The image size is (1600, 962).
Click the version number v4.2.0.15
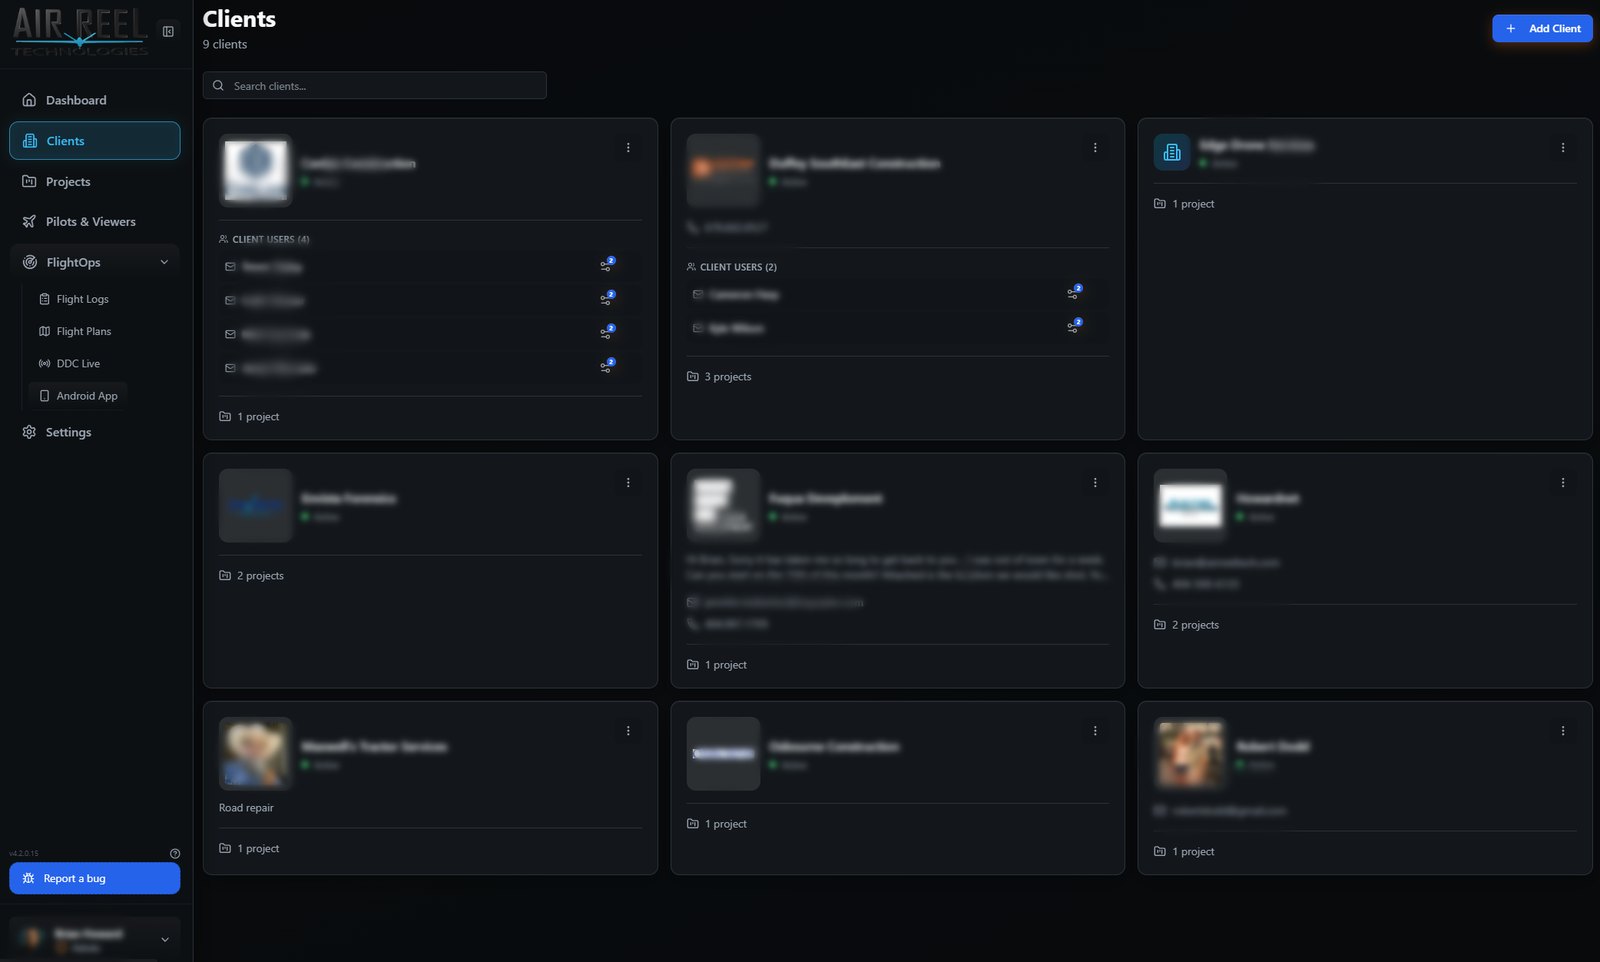(x=24, y=853)
